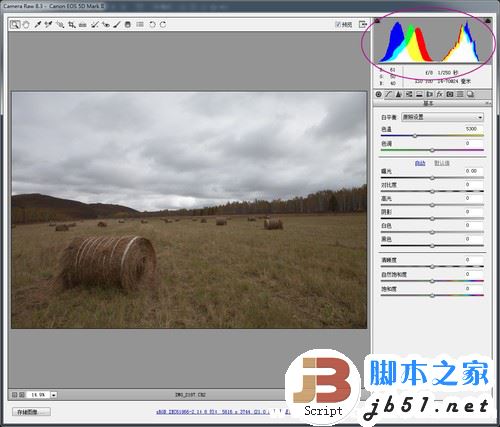Focus the Temperature value field showing 5300
This screenshot has width=500, height=427.
coord(474,129)
